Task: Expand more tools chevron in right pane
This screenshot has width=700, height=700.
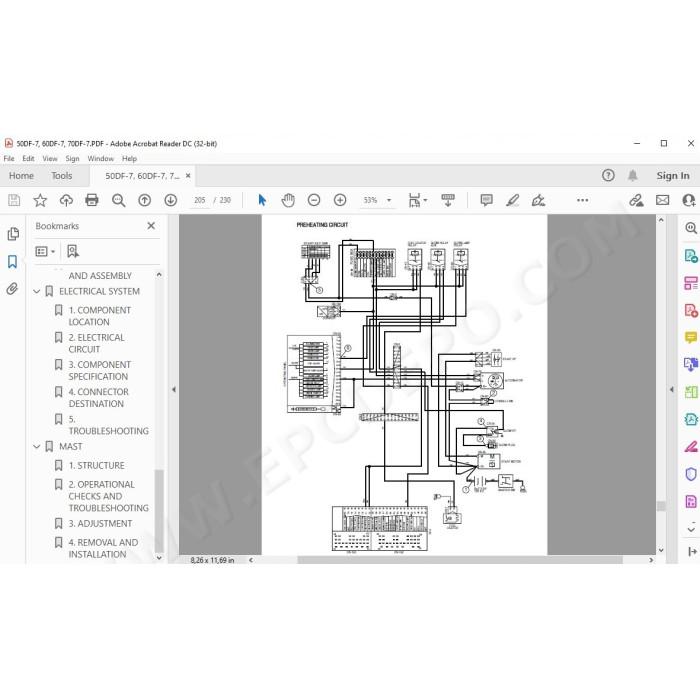Action: pyautogui.click(x=691, y=529)
